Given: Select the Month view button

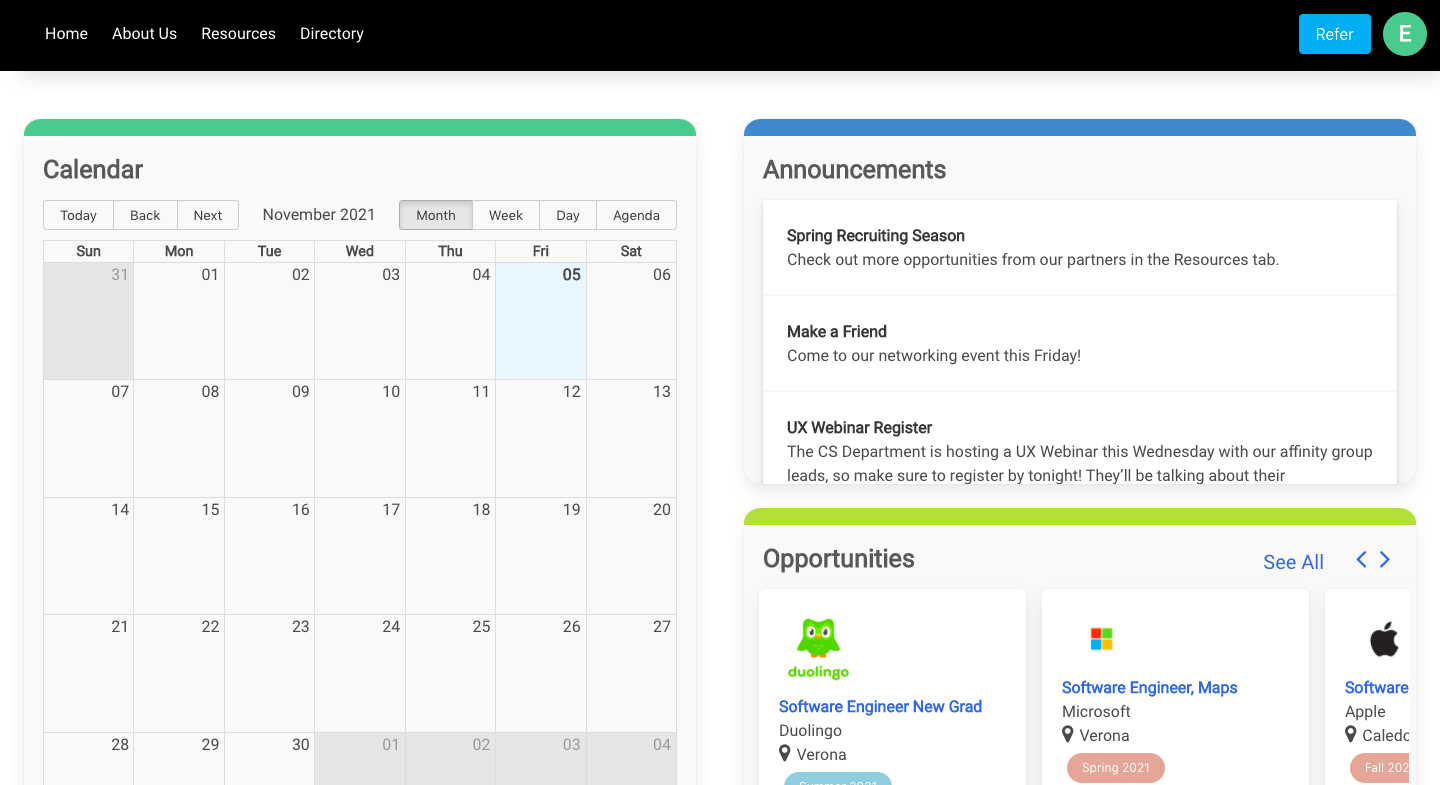Looking at the screenshot, I should (436, 215).
